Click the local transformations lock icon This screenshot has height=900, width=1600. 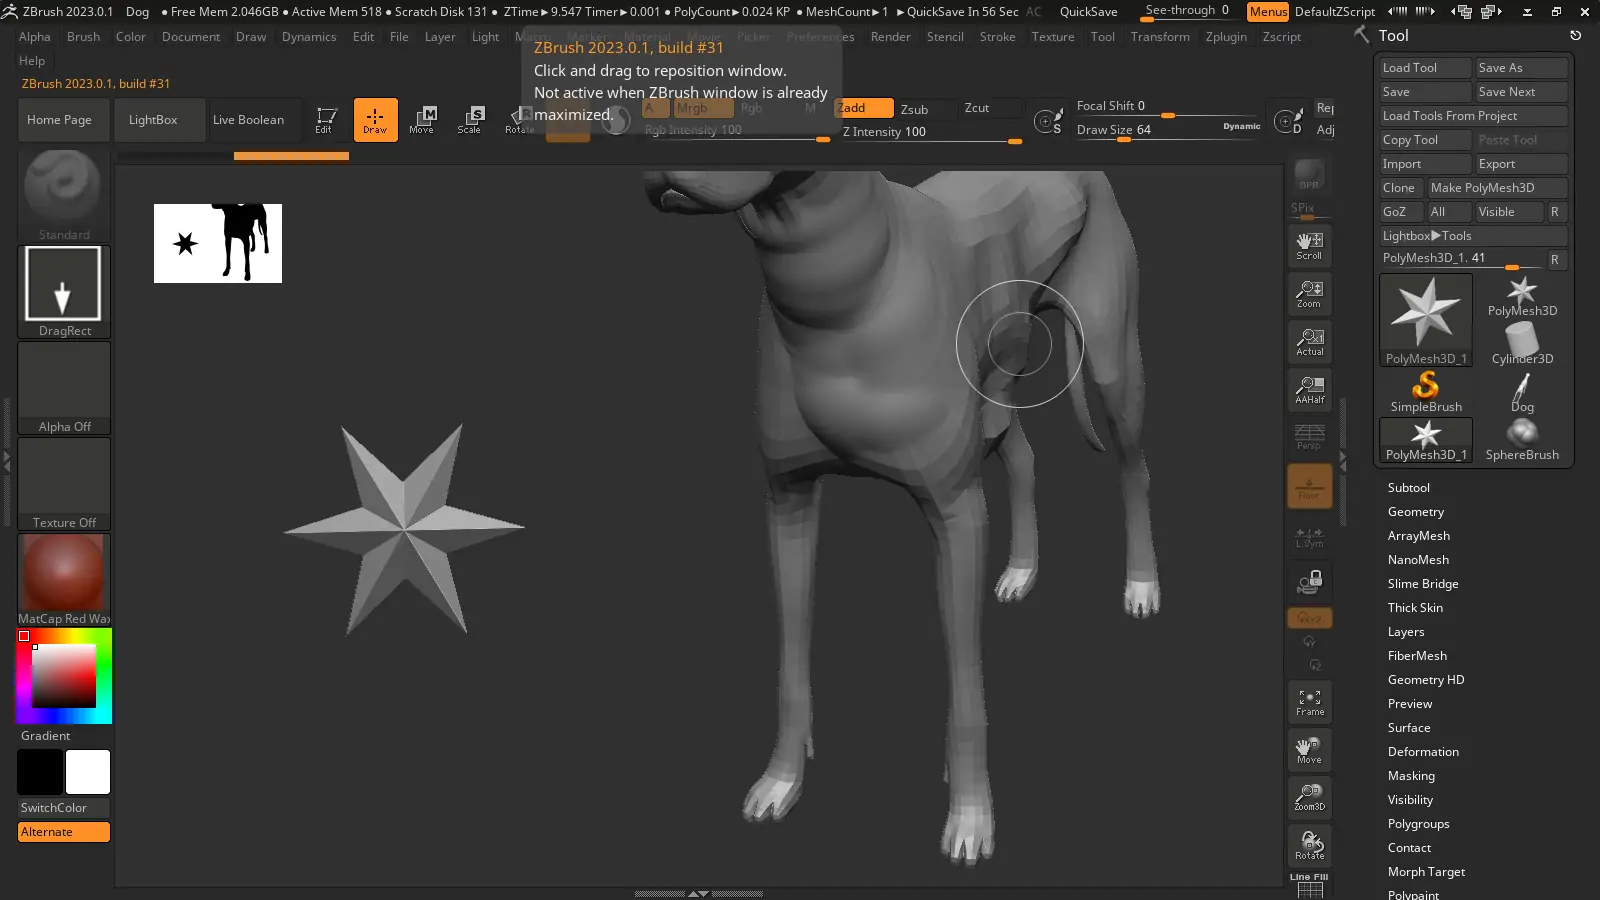(x=1309, y=582)
